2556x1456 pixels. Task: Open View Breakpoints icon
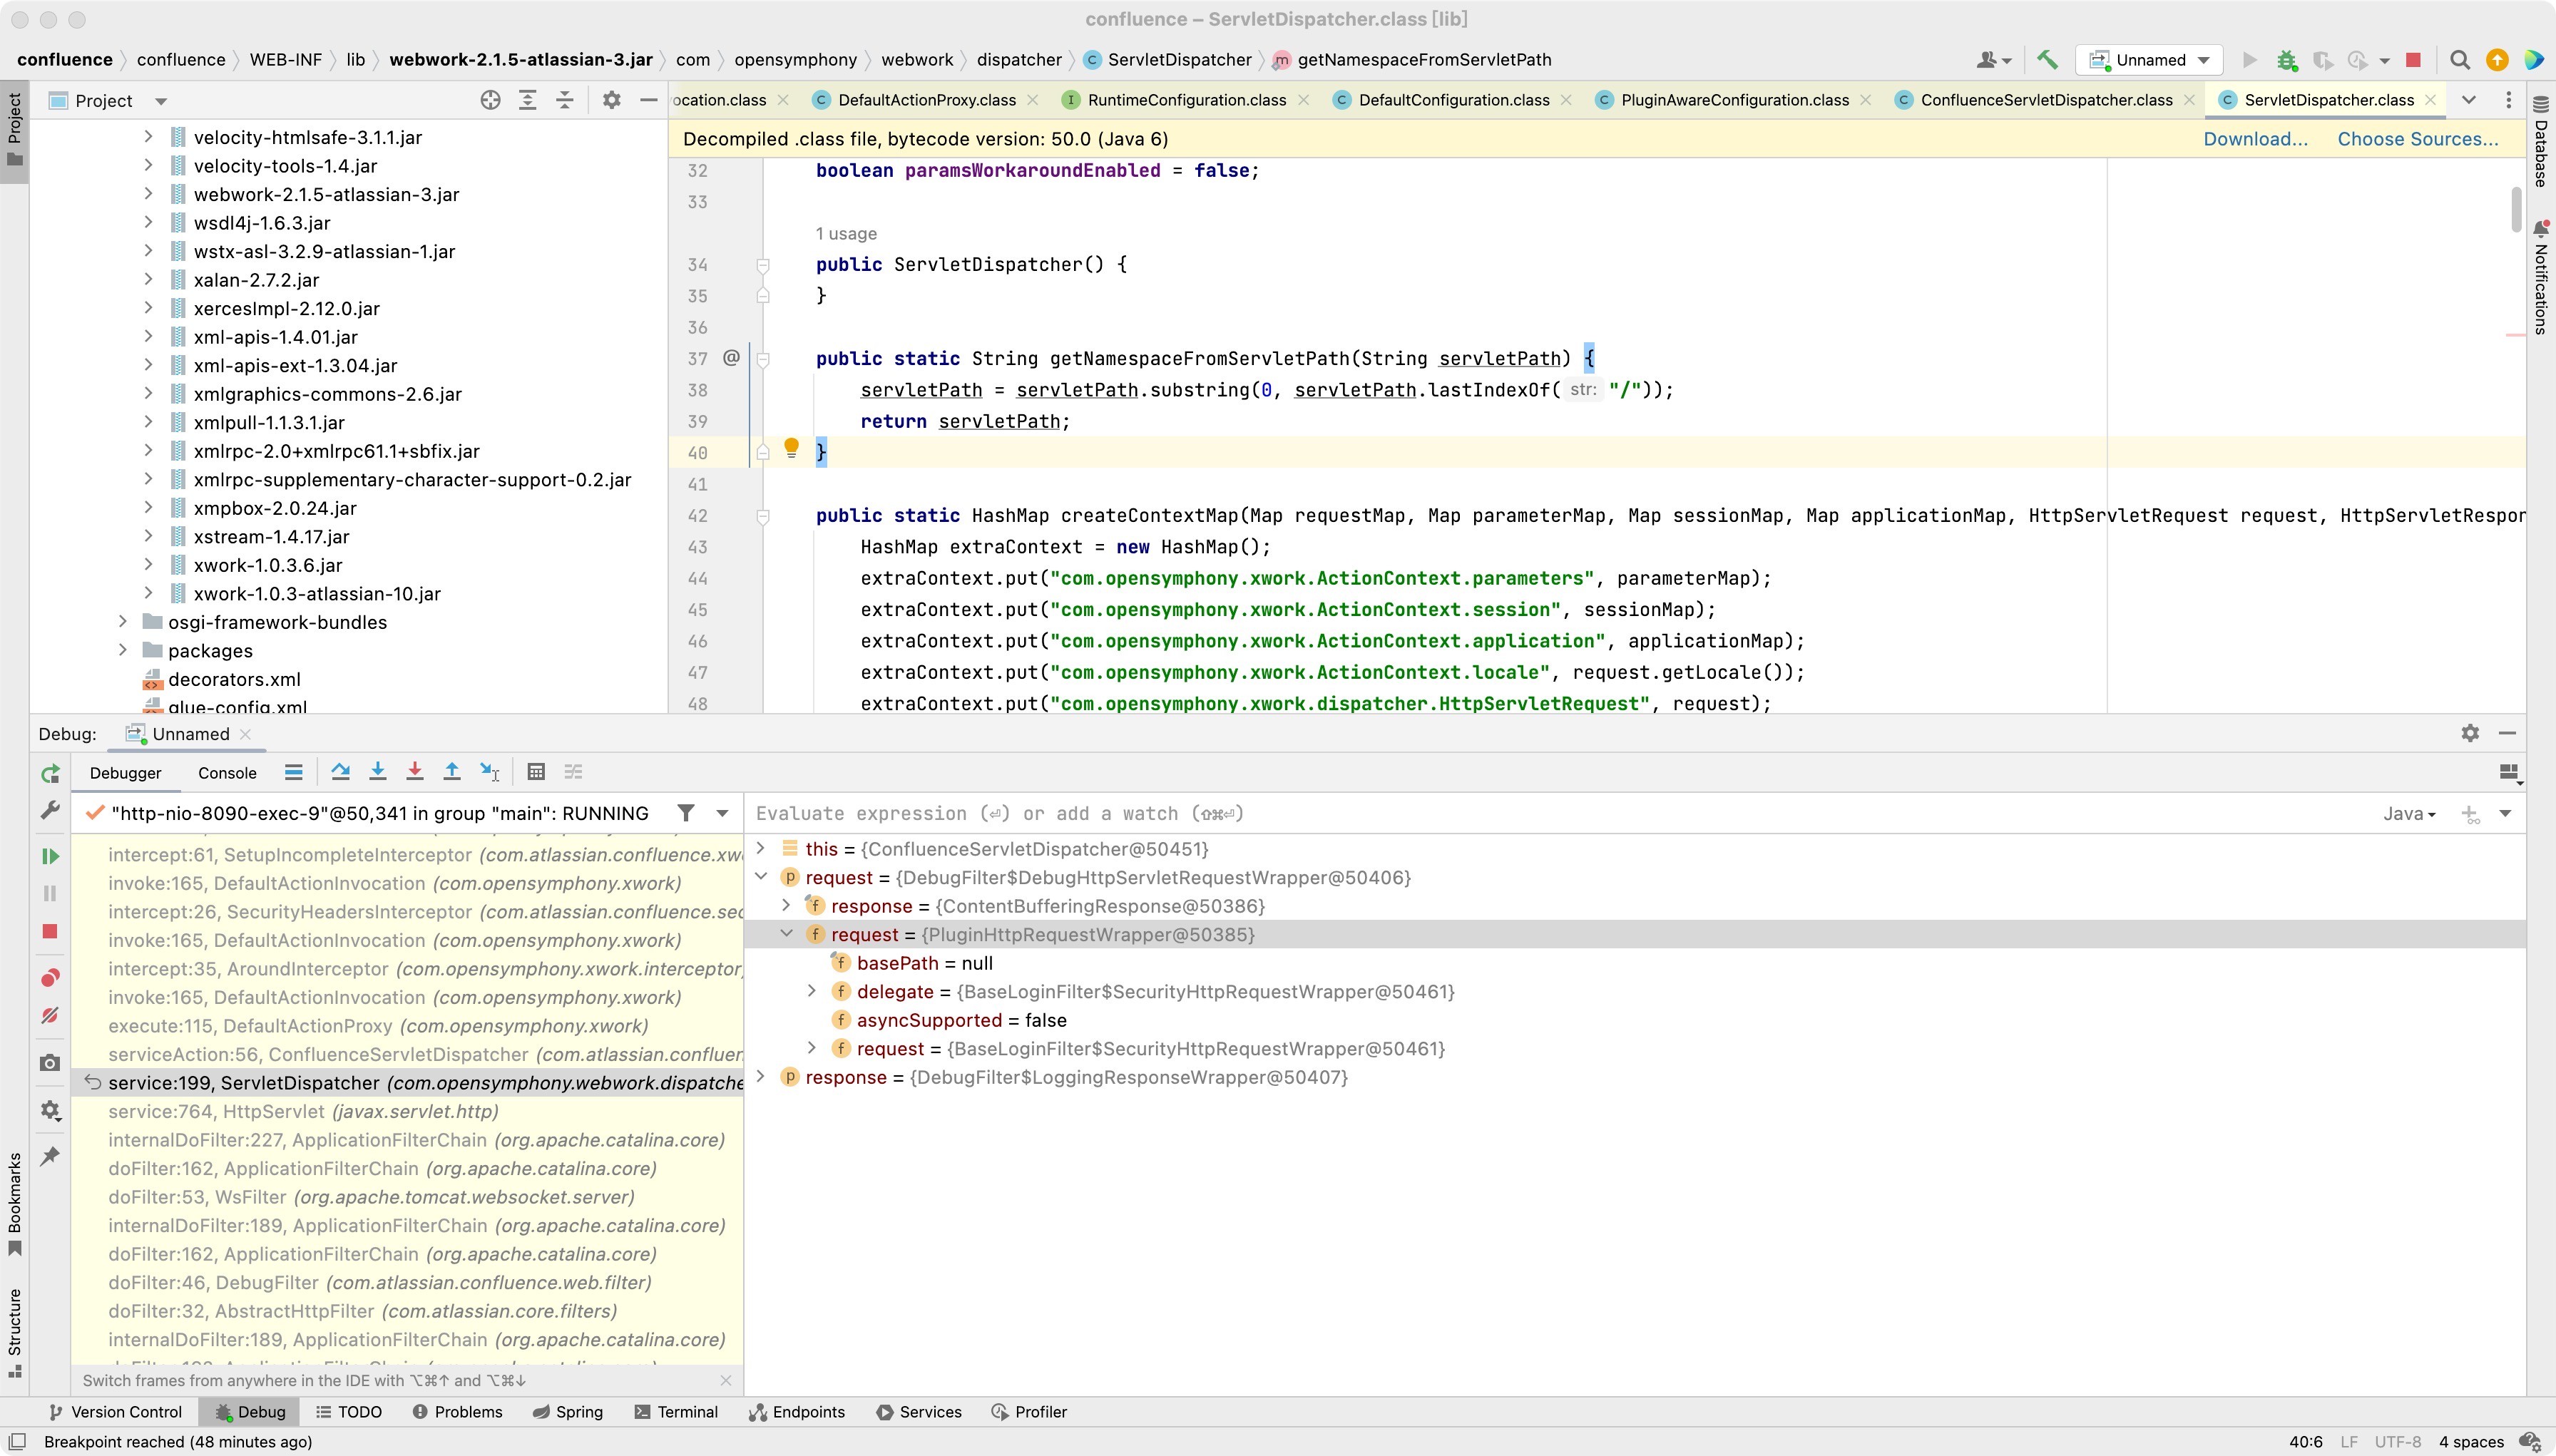[x=50, y=977]
